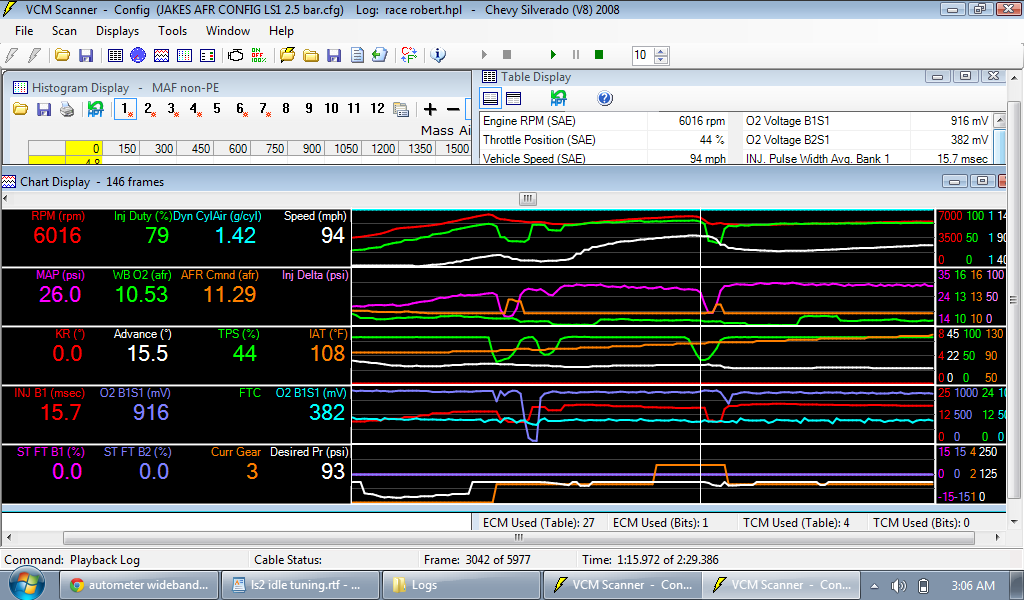
Task: Open Chart Display icon in main toolbar
Action: [x=161, y=55]
